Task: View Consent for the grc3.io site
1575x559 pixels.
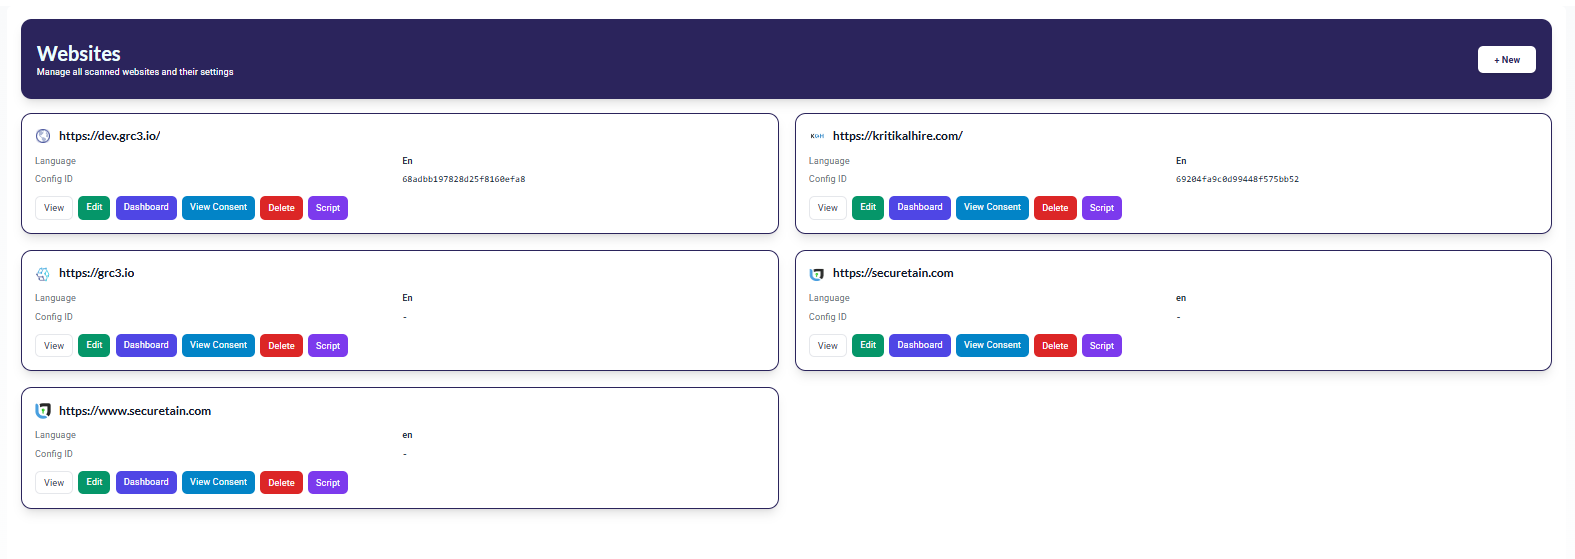Action: [x=218, y=345]
